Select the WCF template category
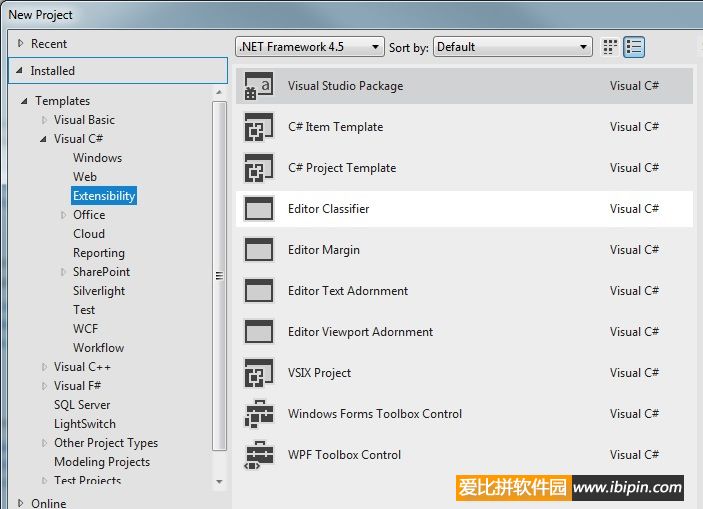 click(x=85, y=329)
